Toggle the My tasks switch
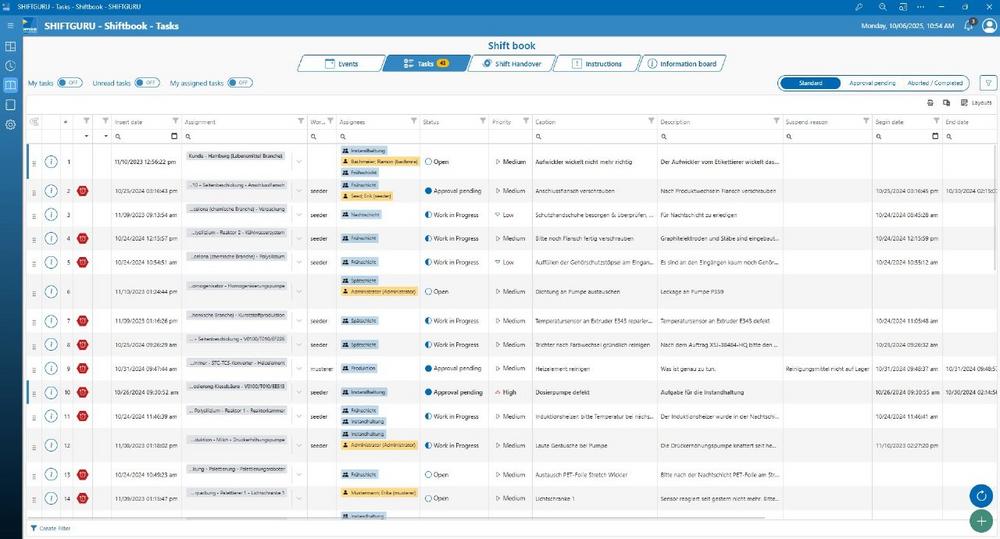This screenshot has width=1000, height=539. pyautogui.click(x=69, y=83)
